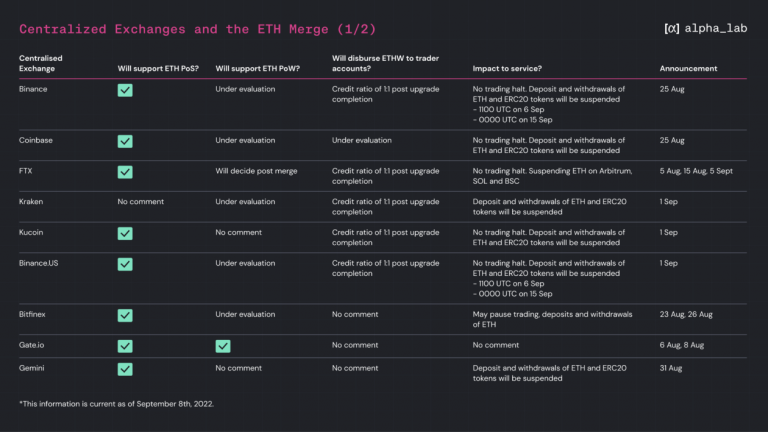Click Coinbase's ETH PoS checkmark

125,141
